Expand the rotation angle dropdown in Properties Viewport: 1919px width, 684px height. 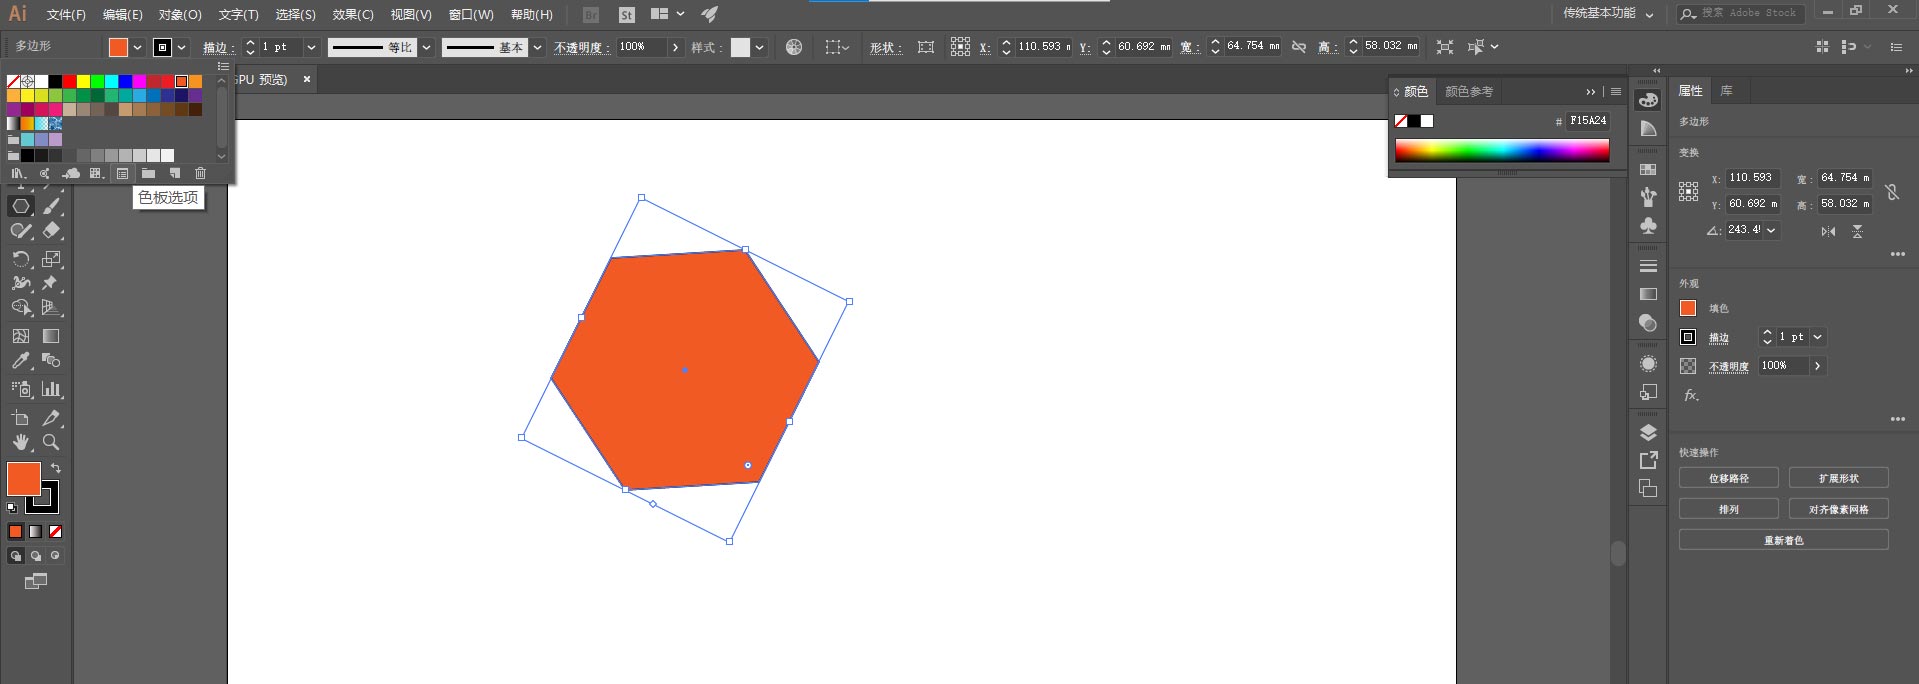point(1771,230)
